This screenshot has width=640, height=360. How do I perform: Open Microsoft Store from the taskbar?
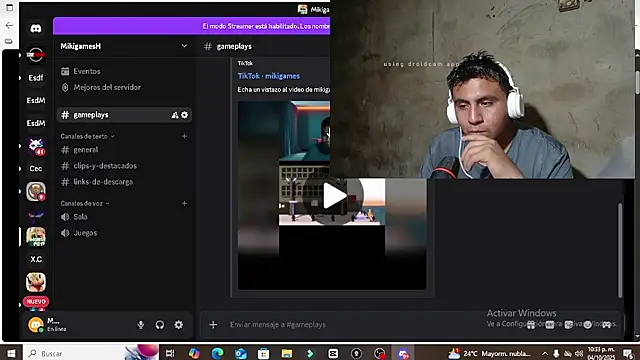[x=263, y=353]
